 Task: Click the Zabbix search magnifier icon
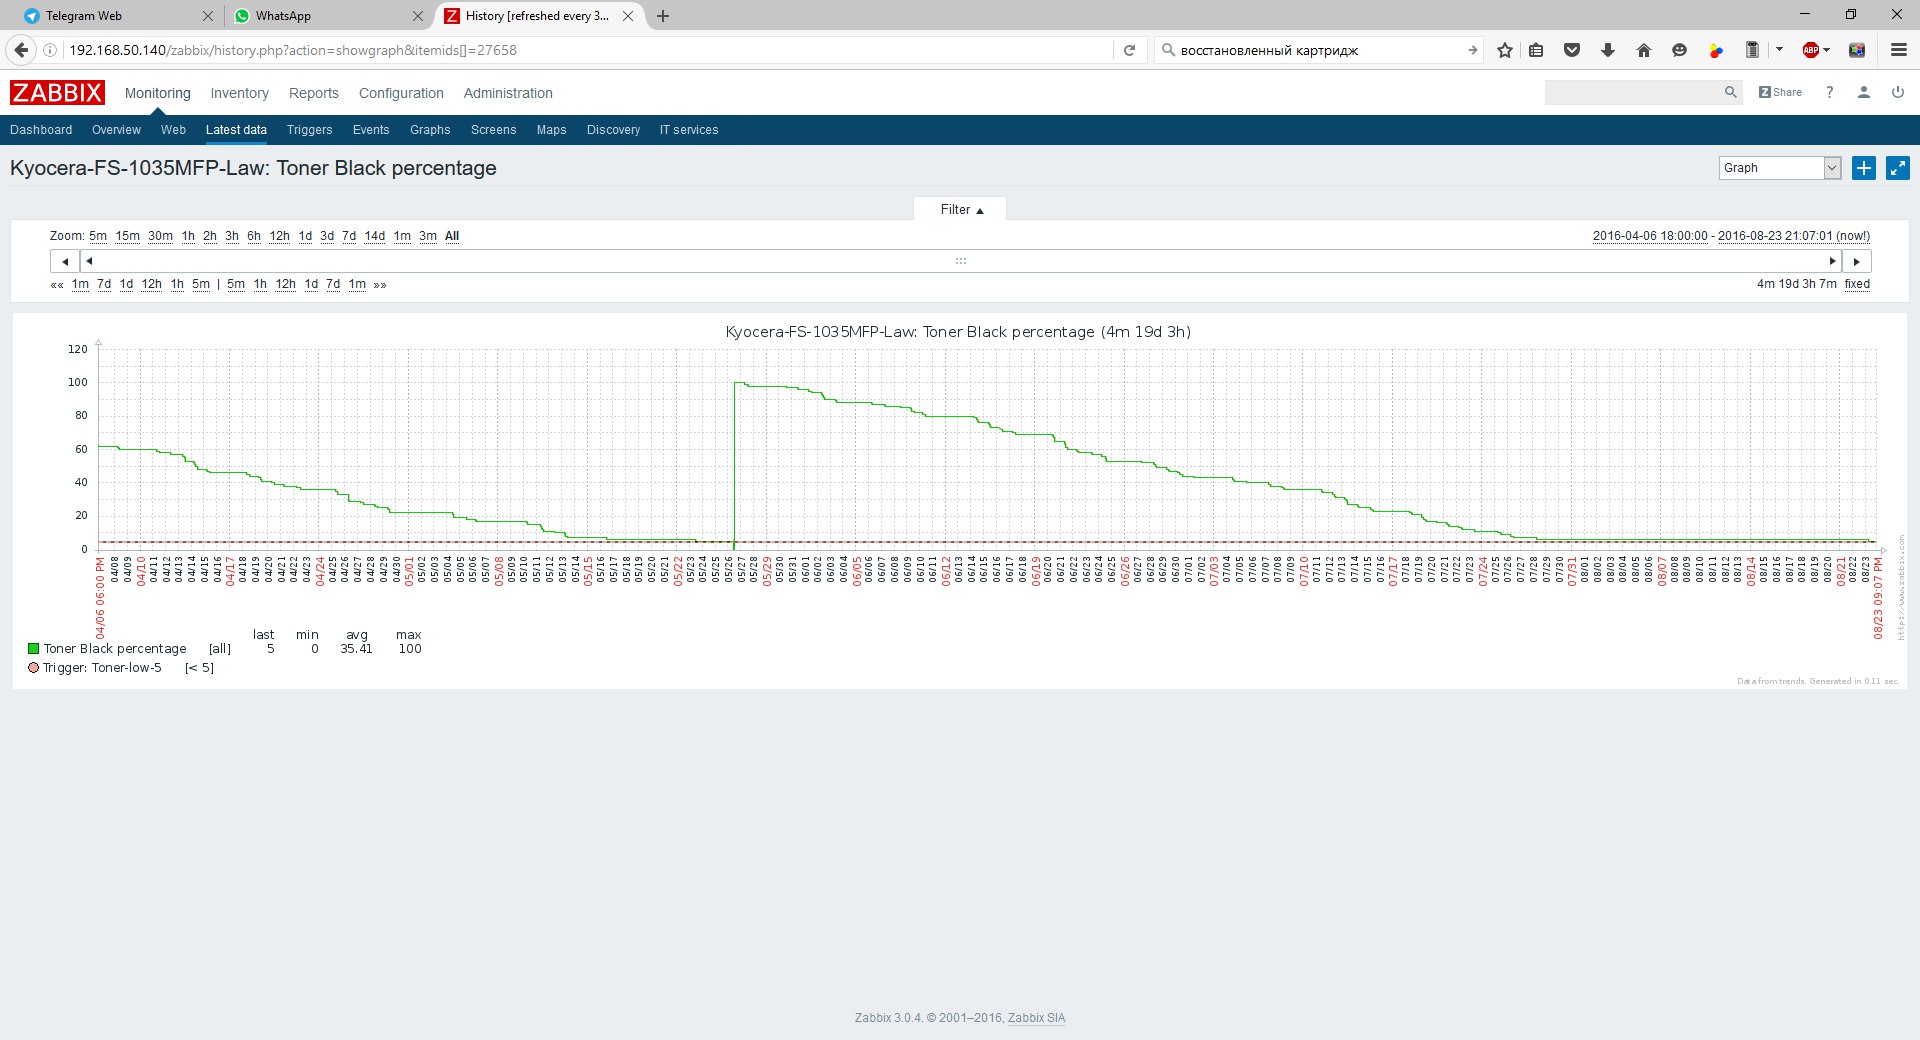[x=1731, y=92]
